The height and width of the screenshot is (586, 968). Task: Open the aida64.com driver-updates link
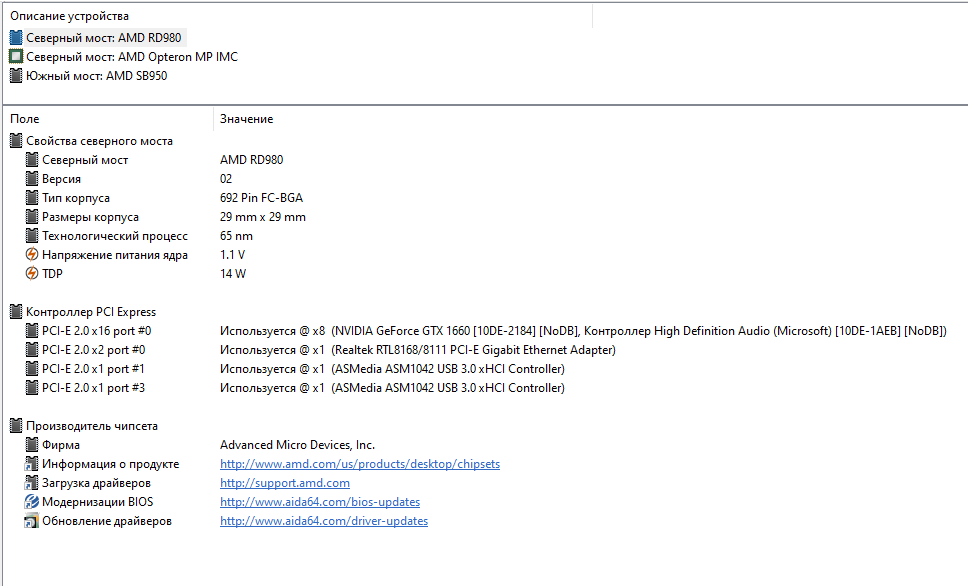coord(324,521)
